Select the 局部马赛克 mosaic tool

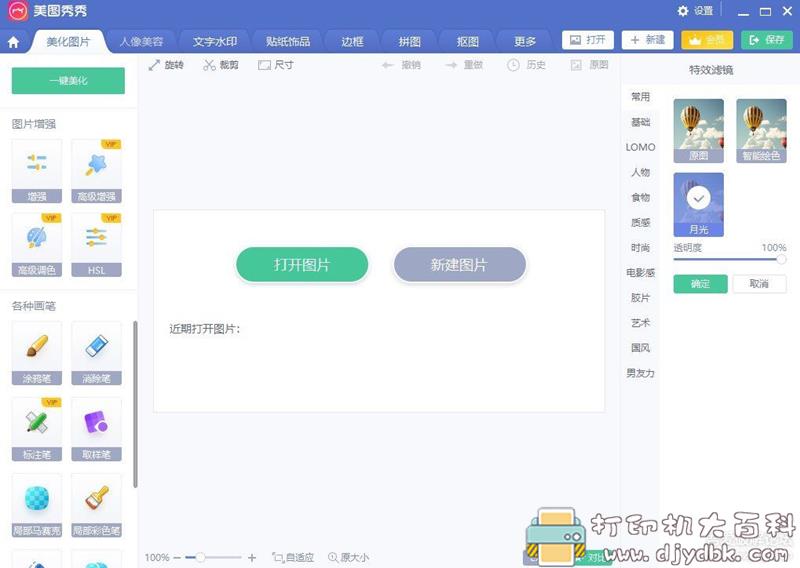coord(37,505)
